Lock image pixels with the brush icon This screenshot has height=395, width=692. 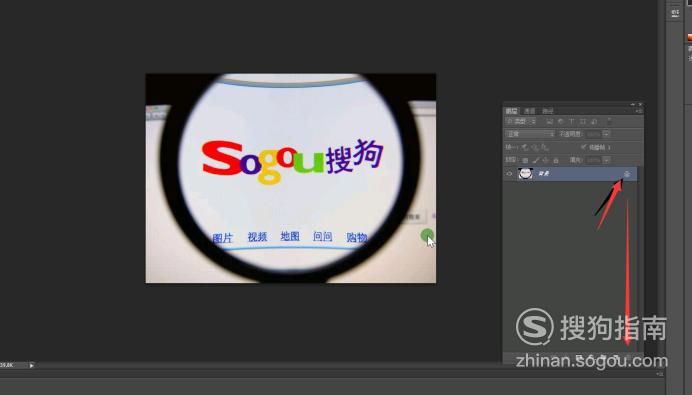click(x=535, y=160)
